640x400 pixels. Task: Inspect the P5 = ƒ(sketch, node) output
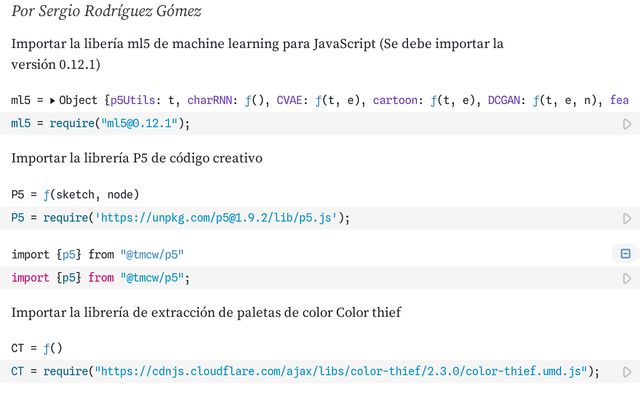[75, 195]
